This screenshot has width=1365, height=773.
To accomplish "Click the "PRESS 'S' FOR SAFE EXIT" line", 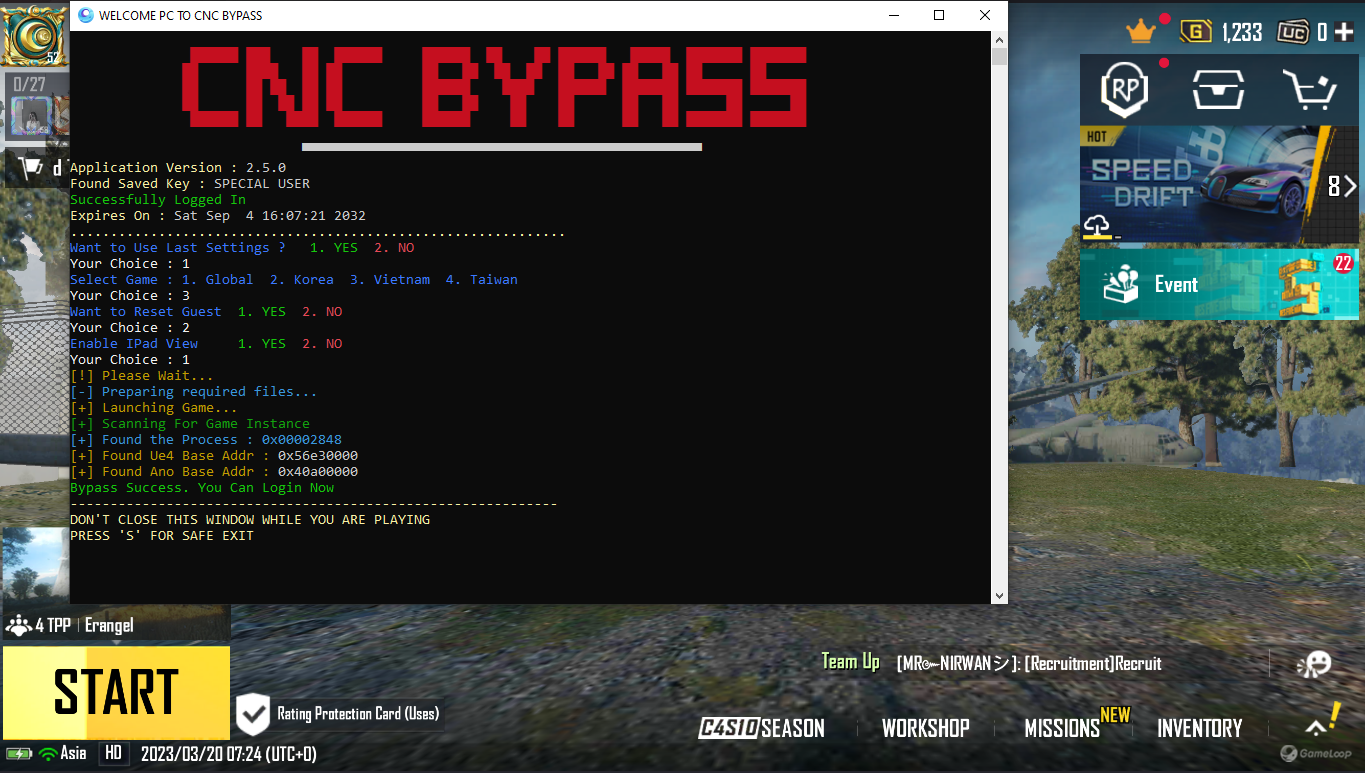I will pyautogui.click(x=162, y=536).
